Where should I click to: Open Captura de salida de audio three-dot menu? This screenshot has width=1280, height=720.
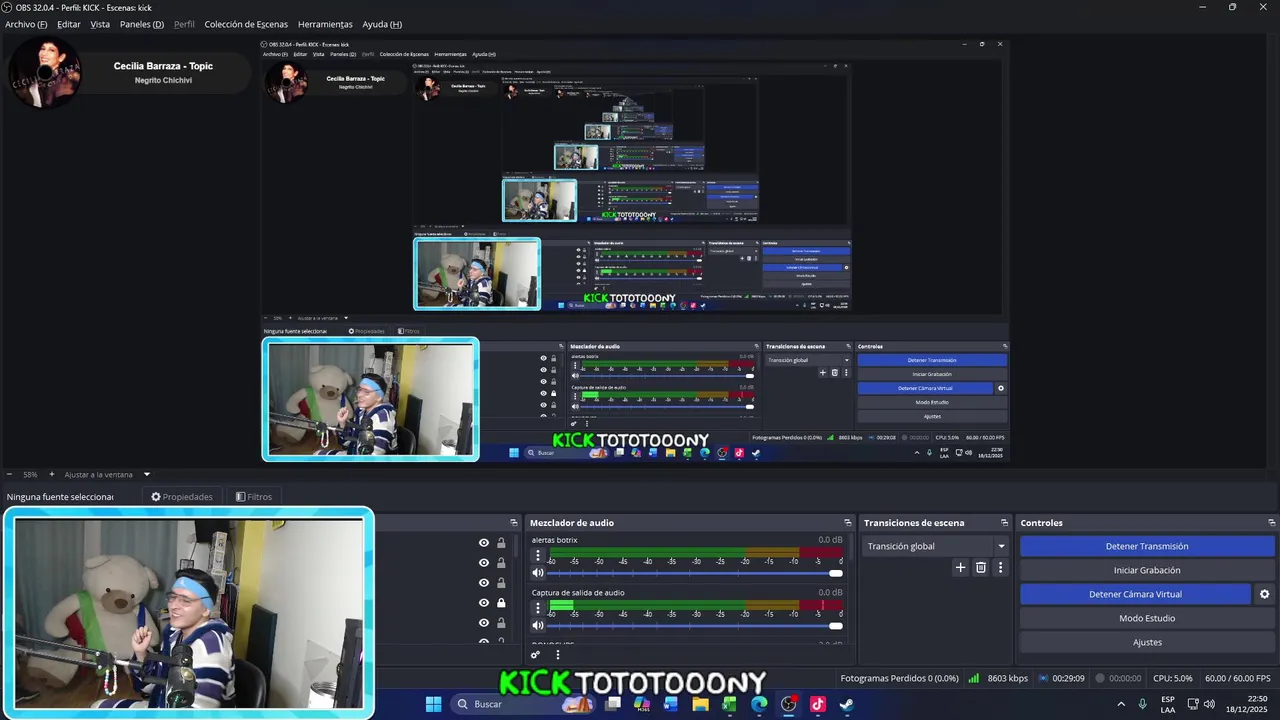538,607
